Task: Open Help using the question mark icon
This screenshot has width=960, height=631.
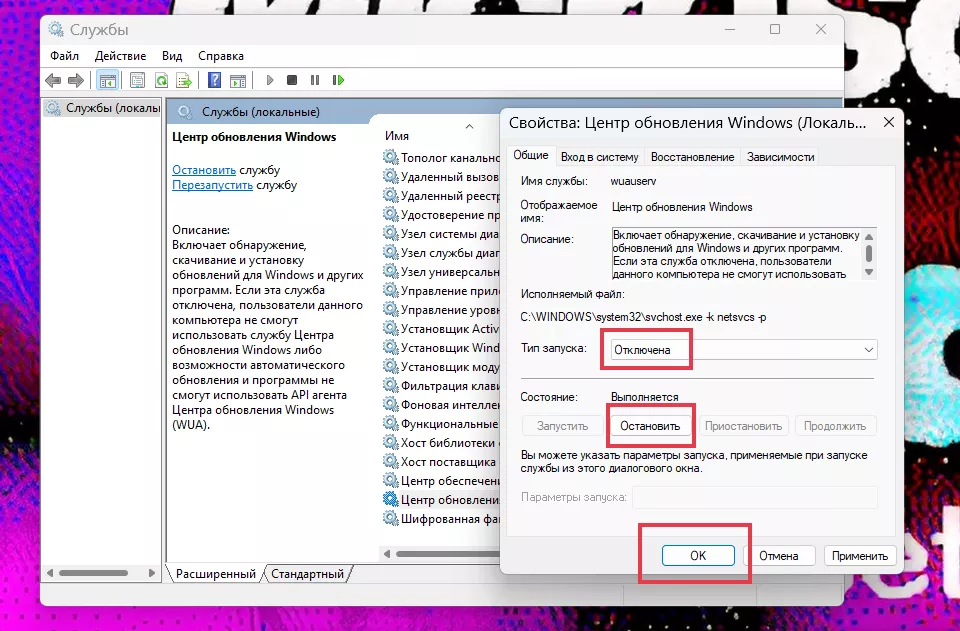Action: tap(216, 80)
